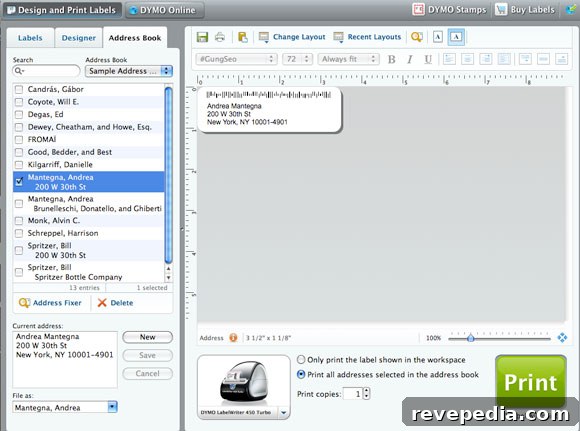The width and height of the screenshot is (580, 431).
Task: Click the green Print button
Action: click(x=531, y=381)
